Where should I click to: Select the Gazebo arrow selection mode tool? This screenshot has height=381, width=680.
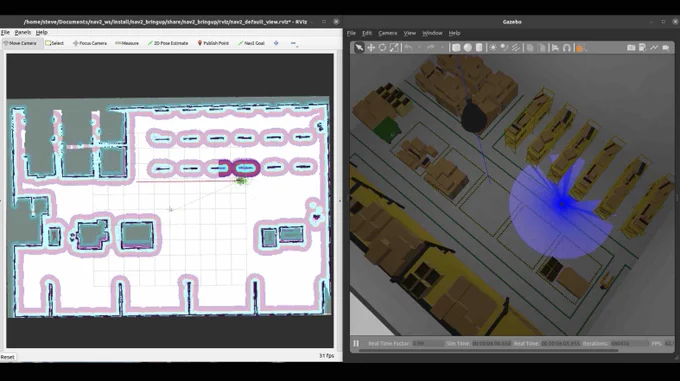[x=359, y=48]
